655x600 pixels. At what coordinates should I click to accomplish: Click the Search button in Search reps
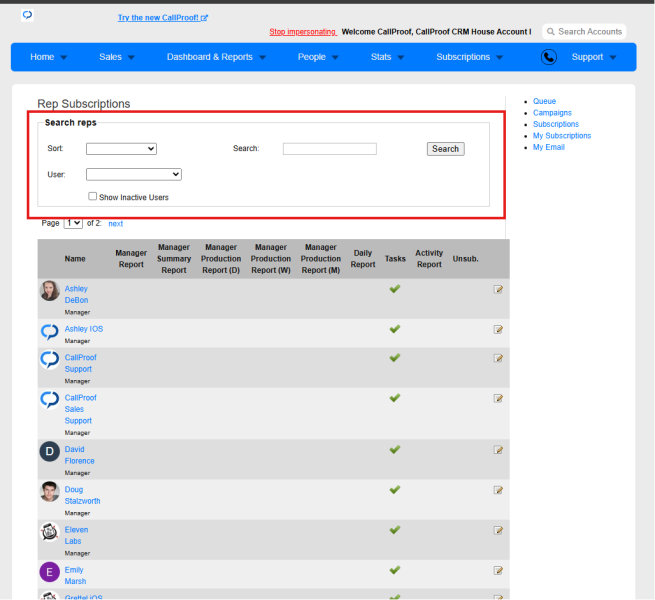445,149
